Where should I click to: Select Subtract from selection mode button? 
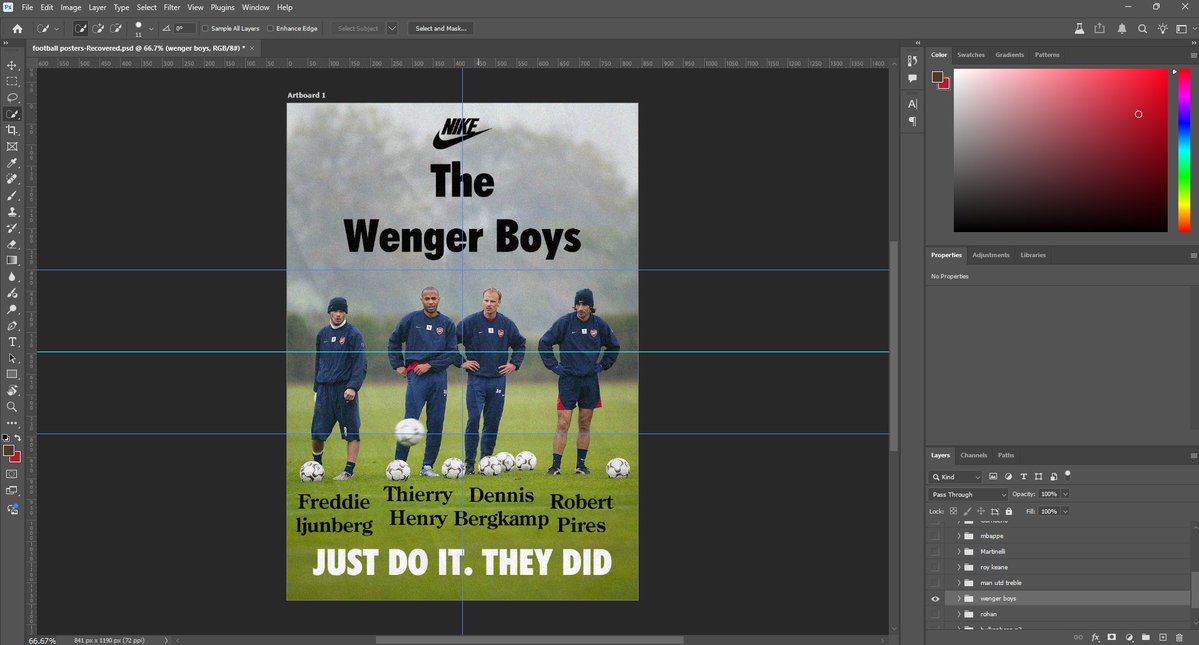point(115,28)
